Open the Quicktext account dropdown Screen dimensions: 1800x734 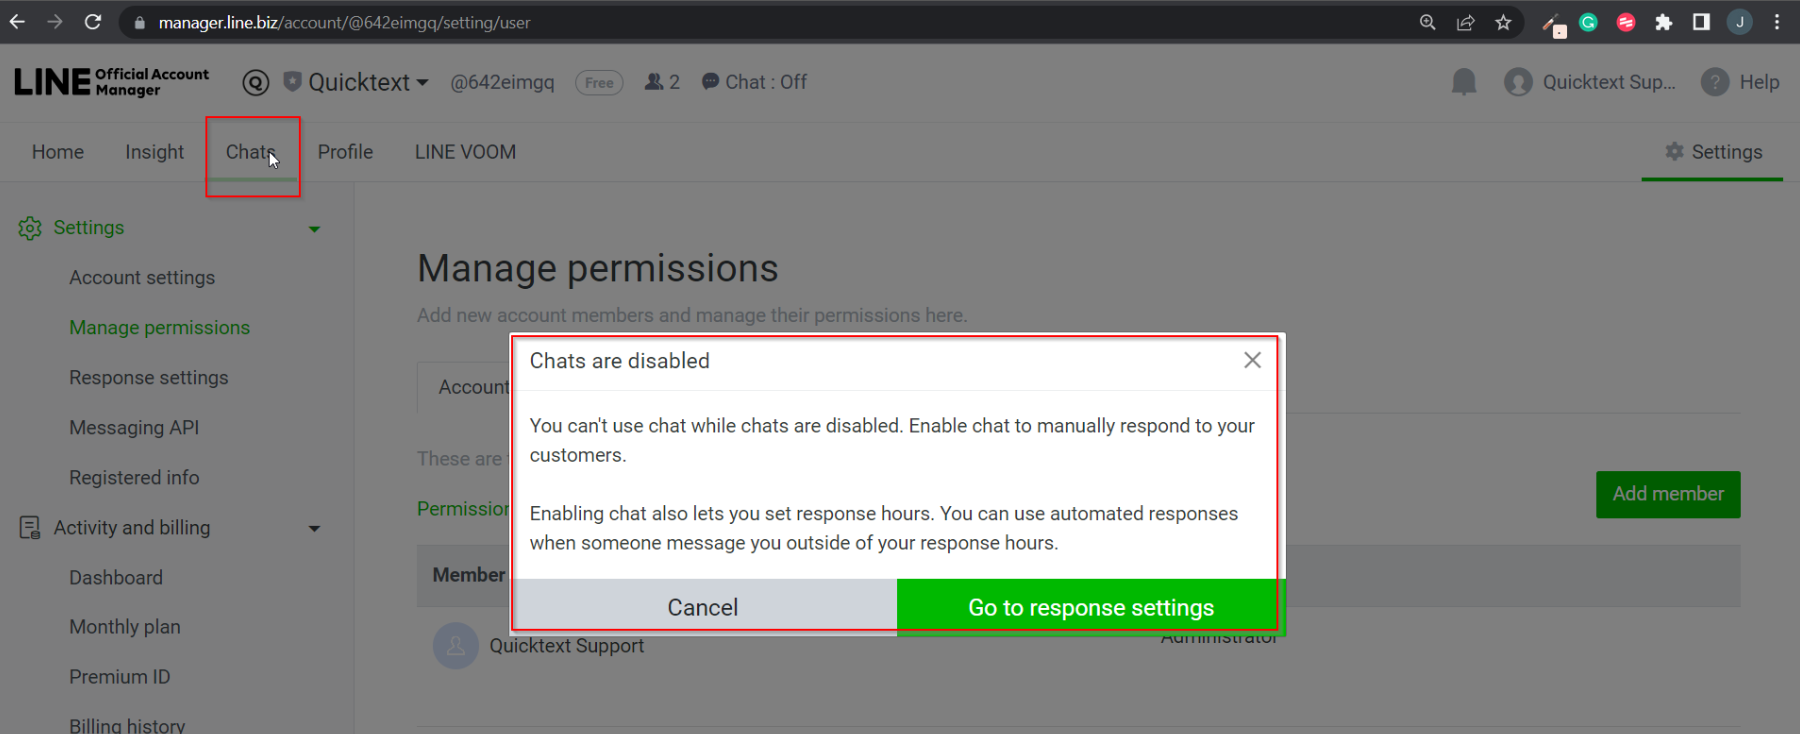(x=368, y=82)
